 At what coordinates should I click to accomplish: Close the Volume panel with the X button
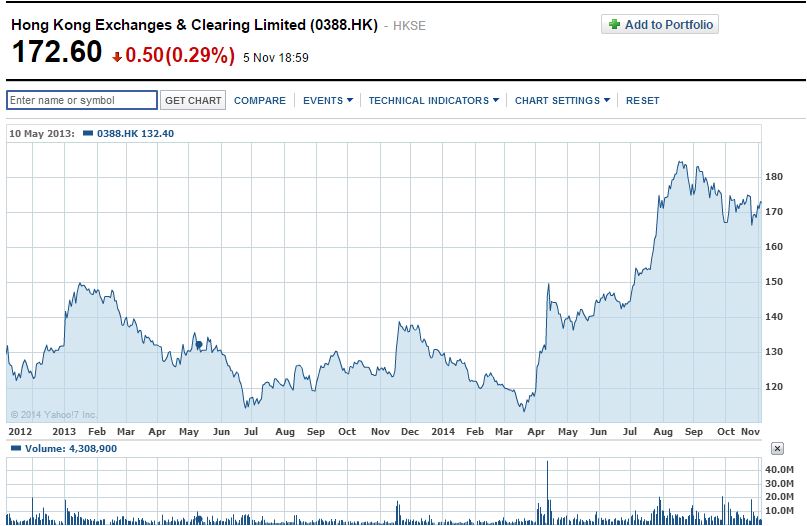tap(778, 449)
